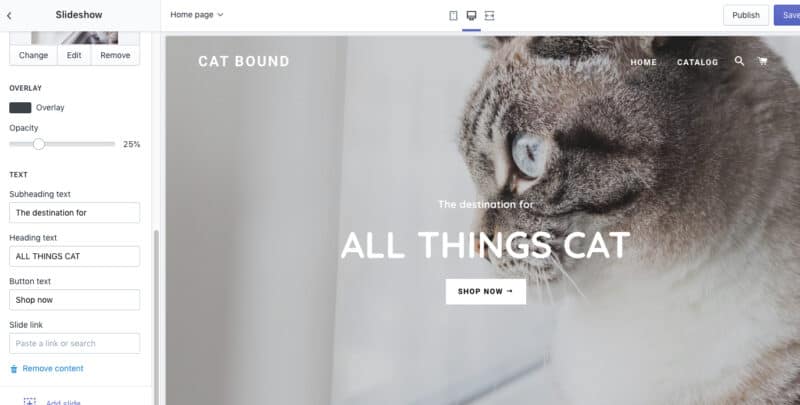Screen dimensions: 800x405
Task: Open the shopping cart icon
Action: [762, 61]
